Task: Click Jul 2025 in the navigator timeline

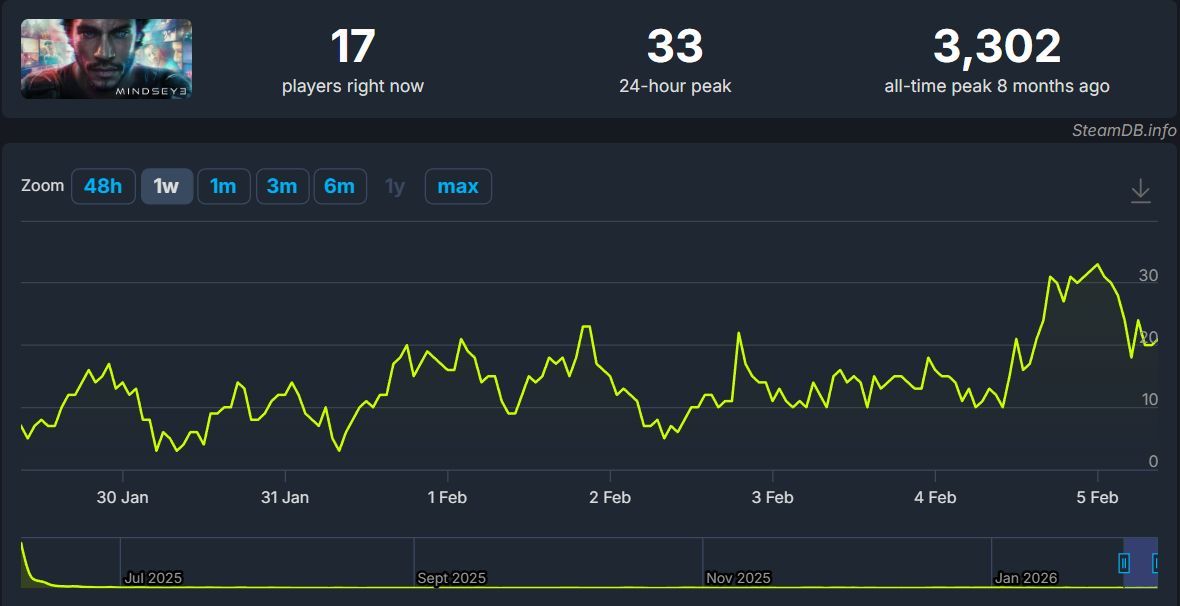Action: 153,578
